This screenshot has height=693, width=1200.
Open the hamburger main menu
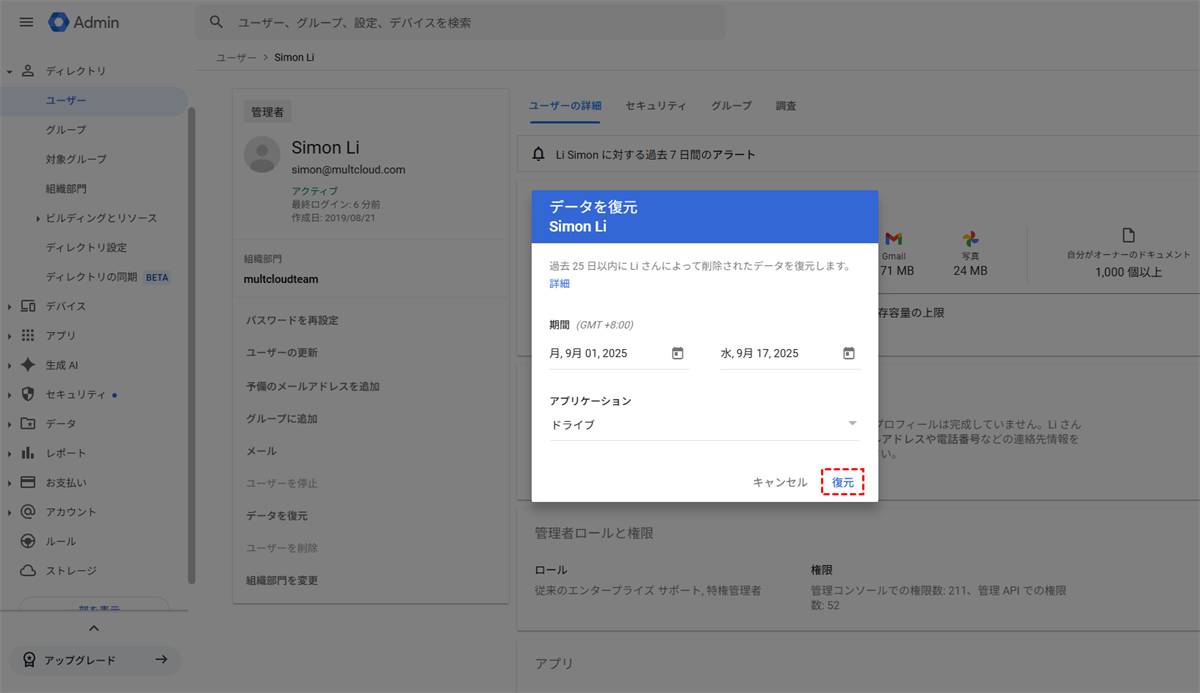point(26,22)
